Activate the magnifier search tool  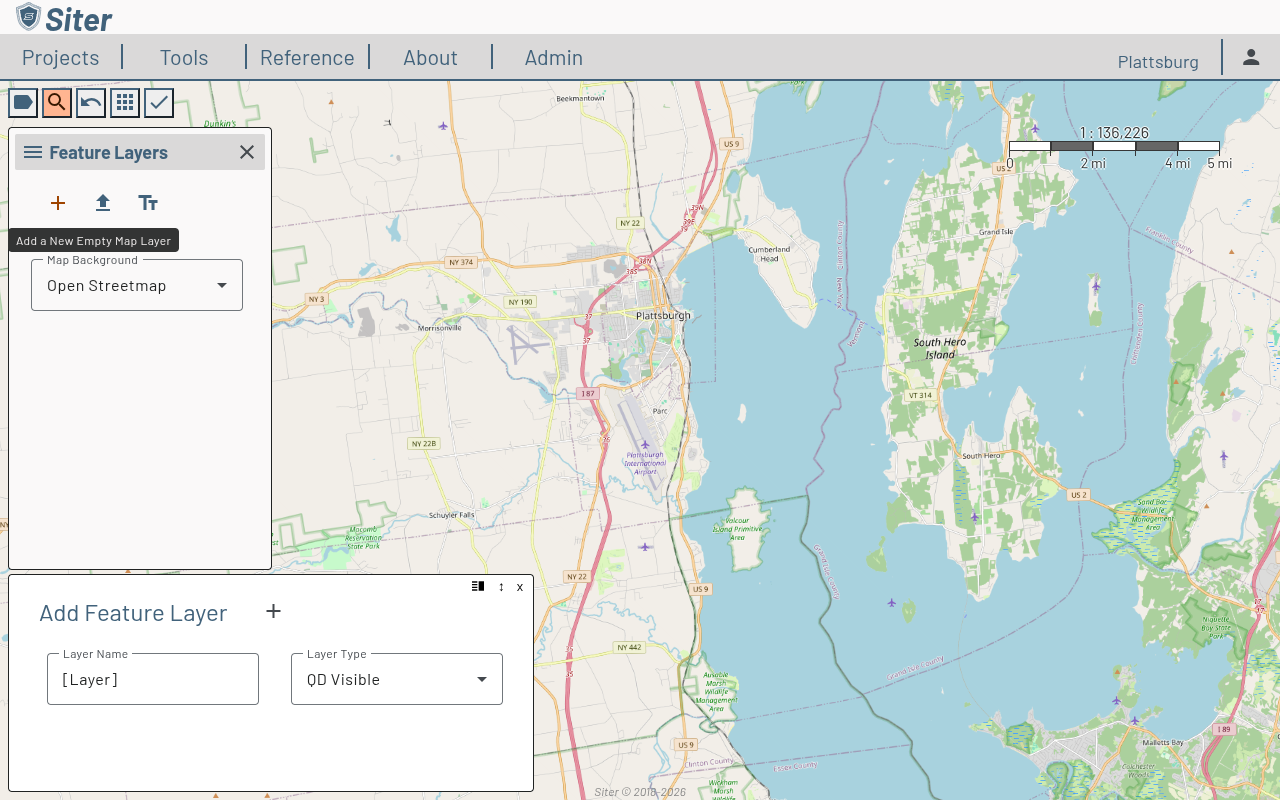click(x=56, y=102)
